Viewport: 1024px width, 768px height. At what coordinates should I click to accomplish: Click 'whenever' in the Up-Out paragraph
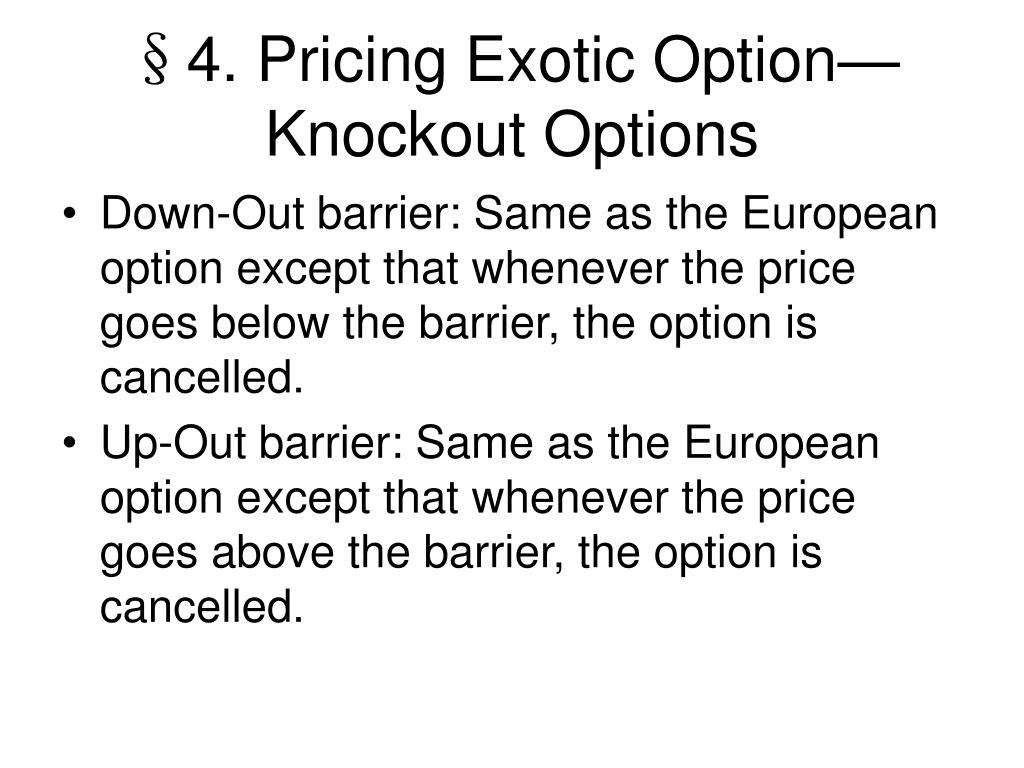(570, 498)
